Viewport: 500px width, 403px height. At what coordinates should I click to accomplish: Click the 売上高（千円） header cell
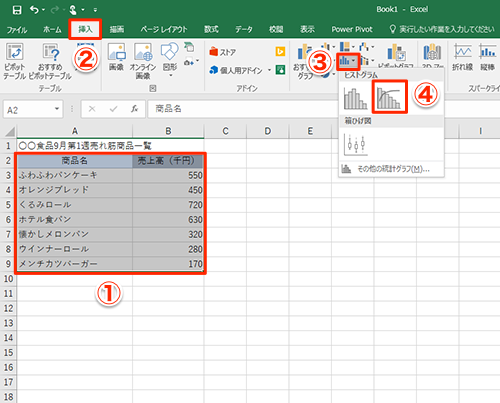(x=168, y=161)
